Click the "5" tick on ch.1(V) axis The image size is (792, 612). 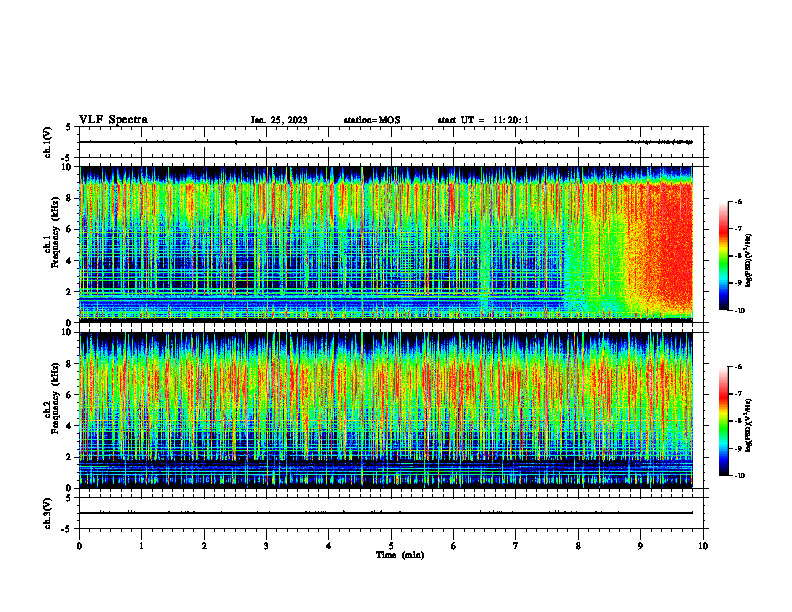(69, 127)
